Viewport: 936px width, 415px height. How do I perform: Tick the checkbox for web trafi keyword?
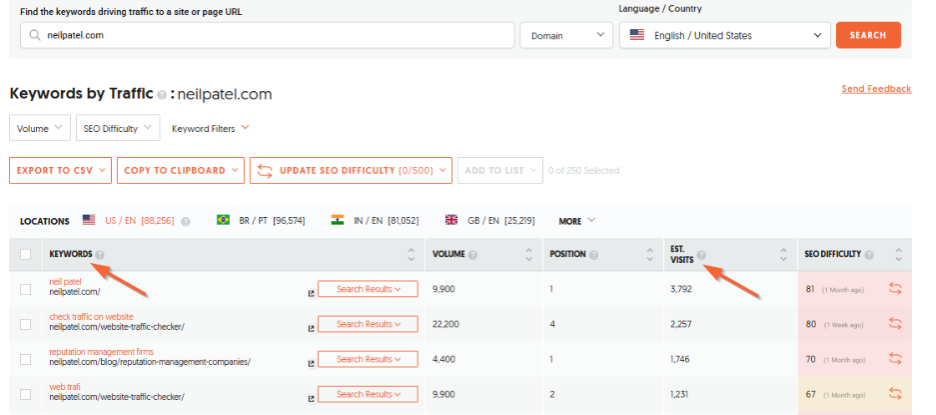(x=26, y=395)
